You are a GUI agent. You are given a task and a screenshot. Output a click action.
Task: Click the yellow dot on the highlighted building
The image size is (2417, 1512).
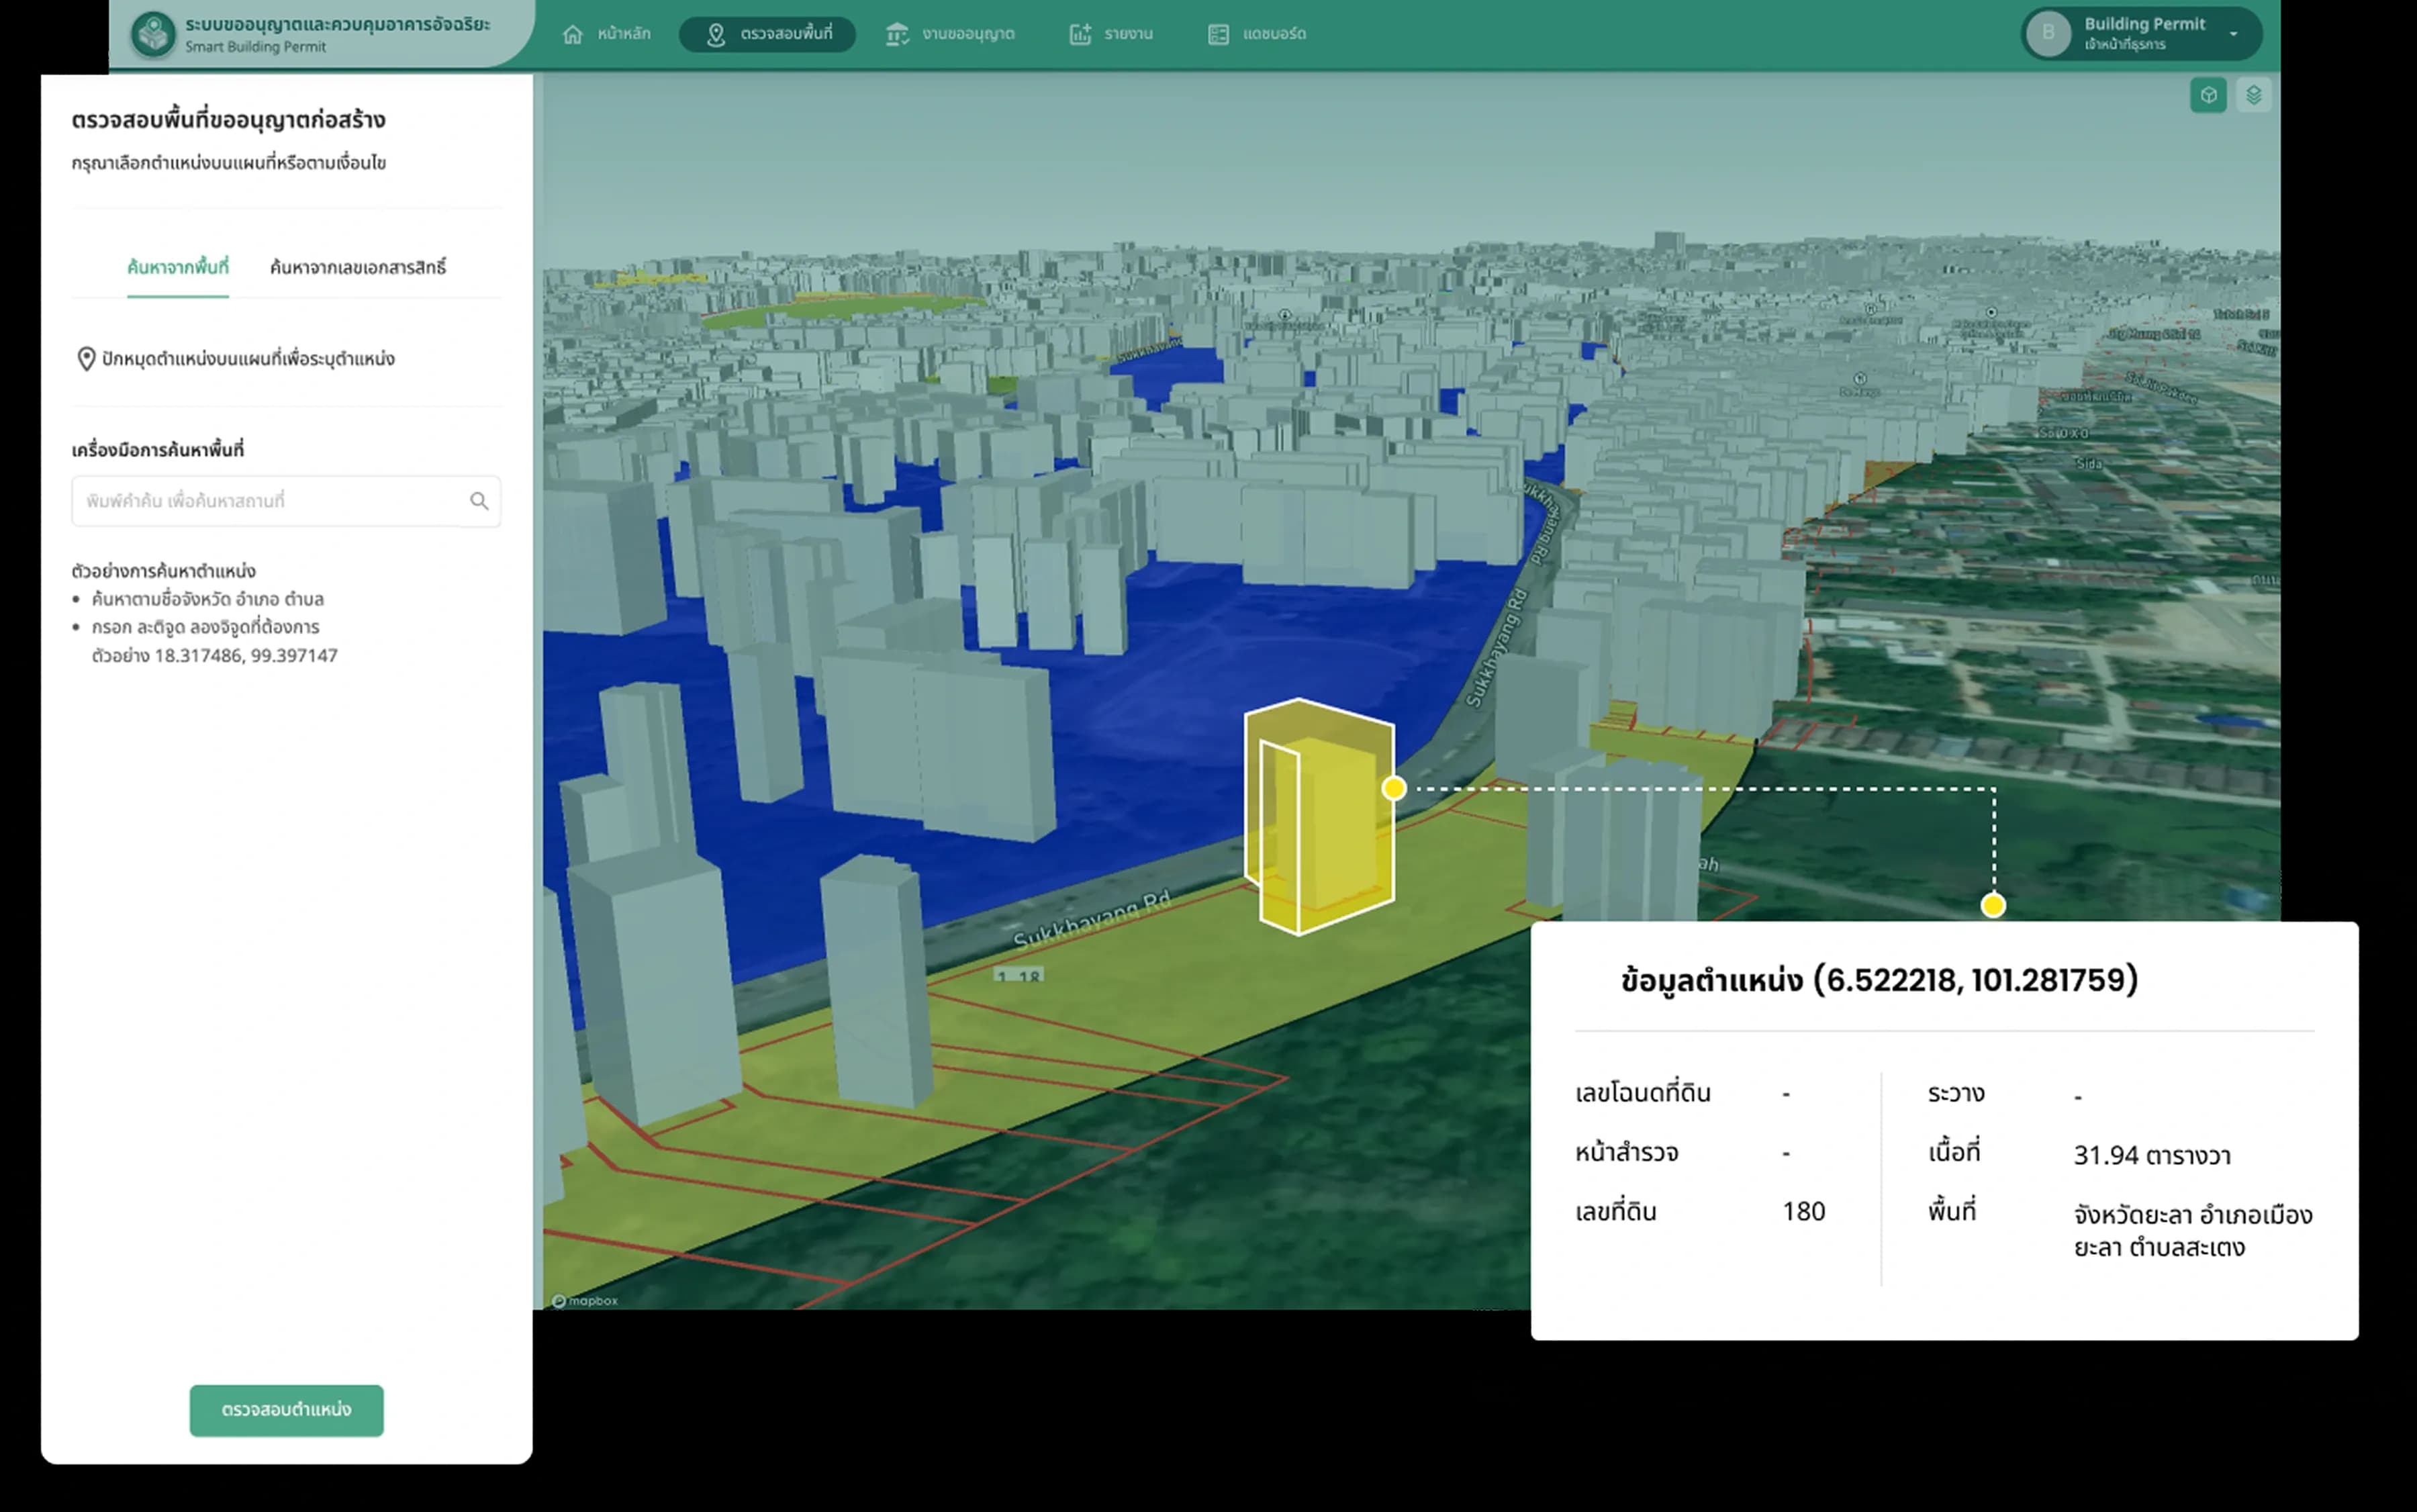[x=1394, y=789]
